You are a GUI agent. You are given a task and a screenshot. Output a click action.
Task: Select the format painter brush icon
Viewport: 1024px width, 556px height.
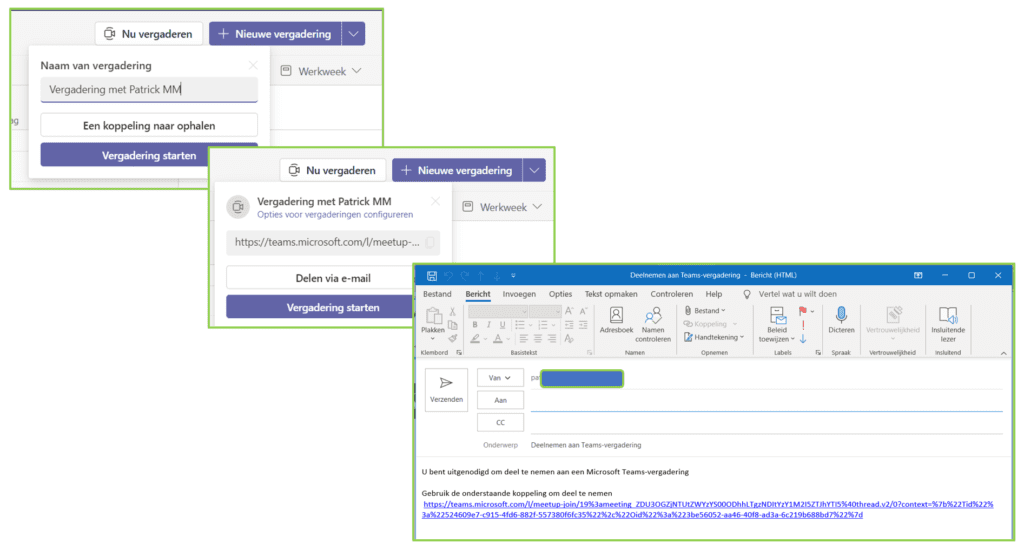coord(452,338)
